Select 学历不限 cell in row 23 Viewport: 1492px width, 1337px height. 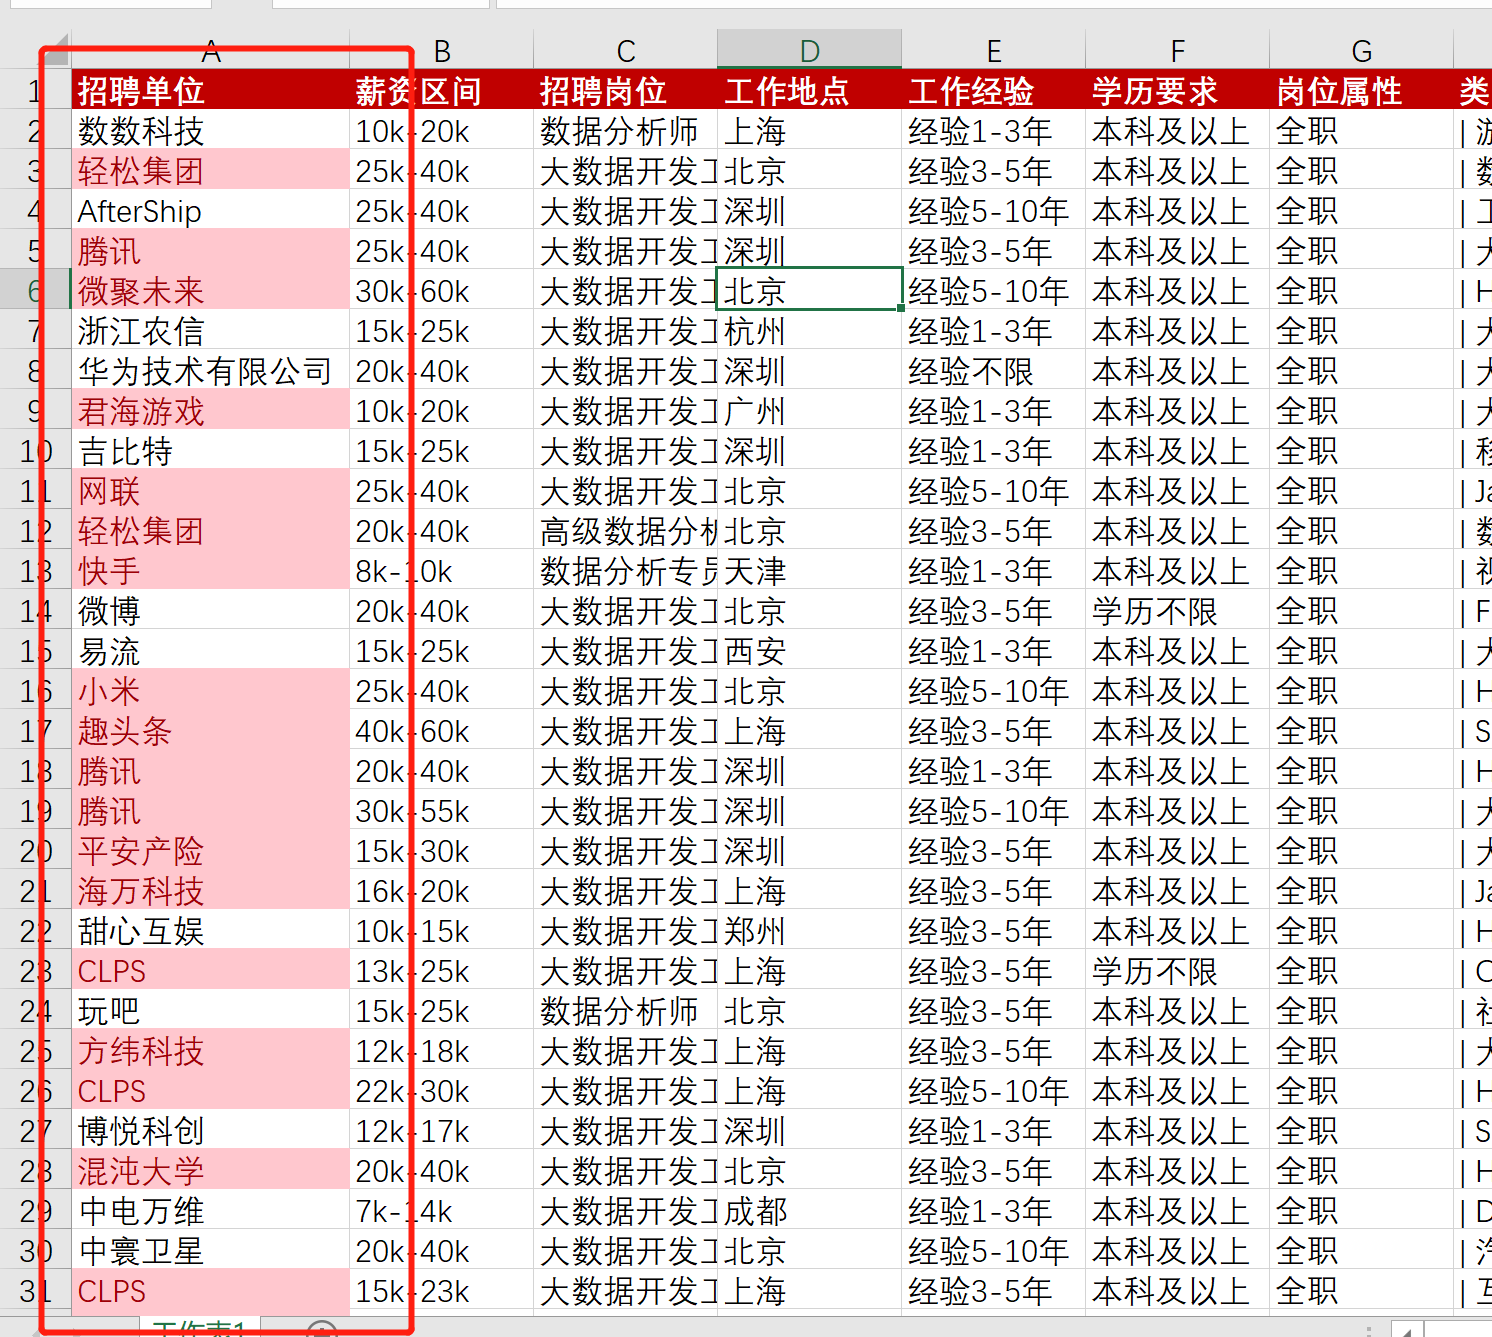click(1177, 971)
